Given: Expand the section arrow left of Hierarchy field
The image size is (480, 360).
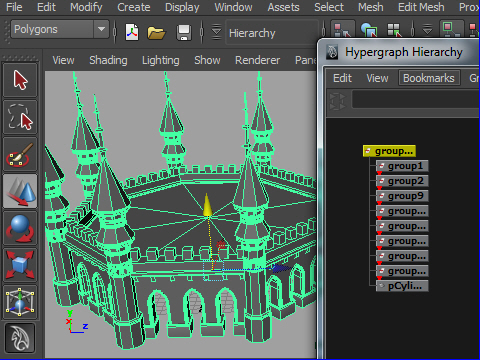Looking at the screenshot, I should 216,32.
